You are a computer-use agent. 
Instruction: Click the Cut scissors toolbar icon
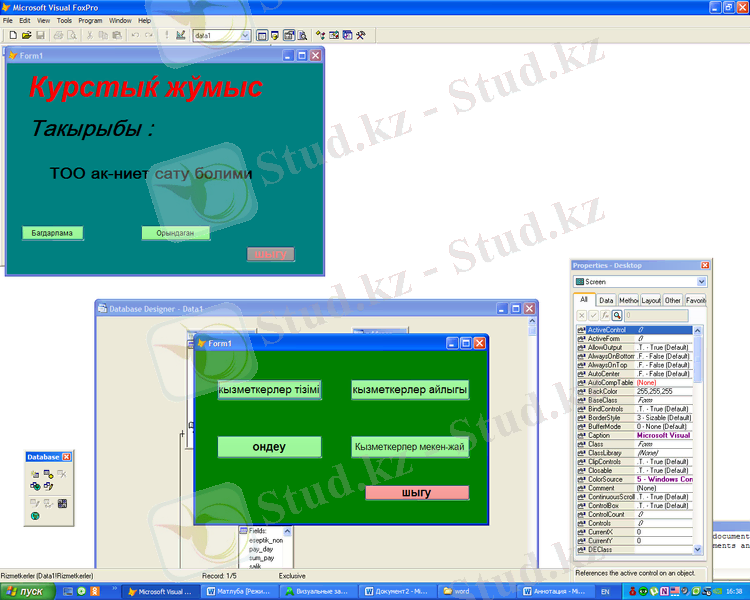89,35
